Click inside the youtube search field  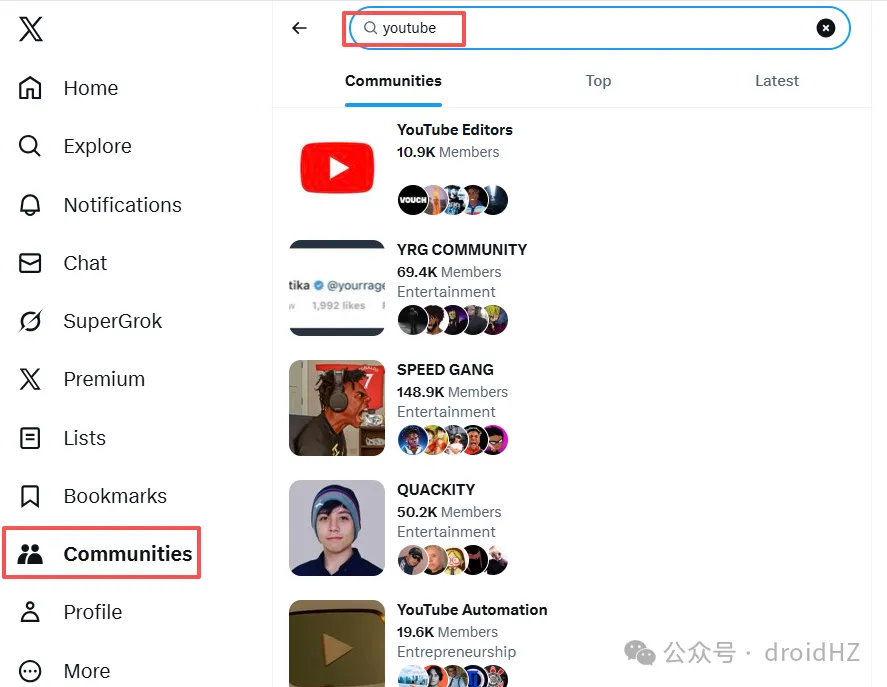(x=590, y=28)
